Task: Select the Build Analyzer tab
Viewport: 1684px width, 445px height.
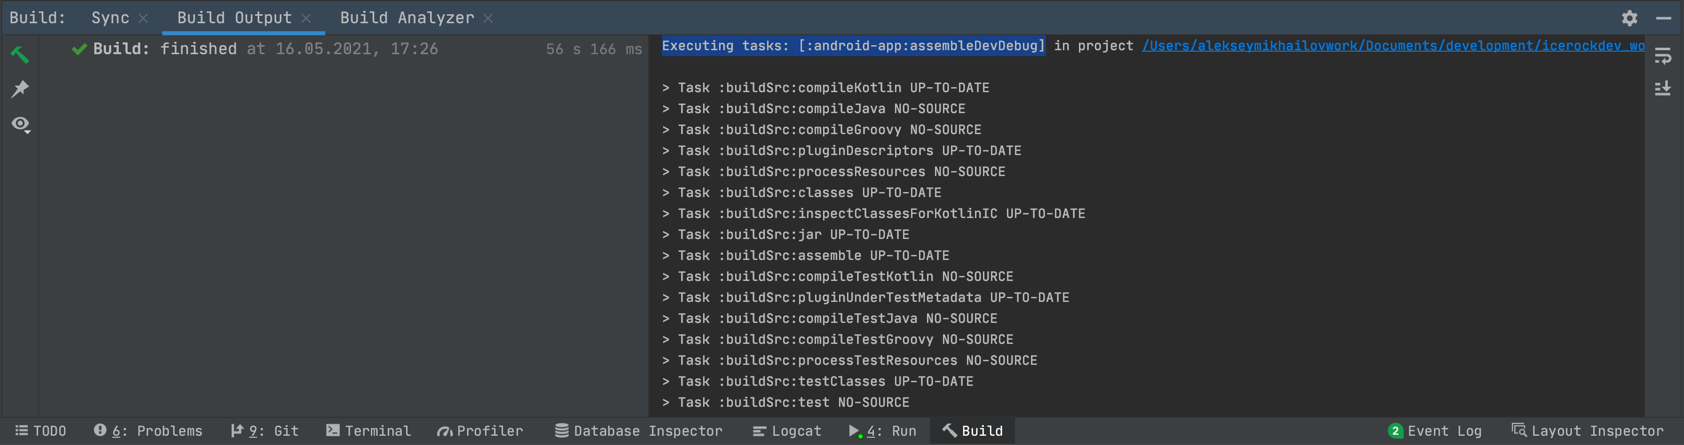Action: pos(406,18)
